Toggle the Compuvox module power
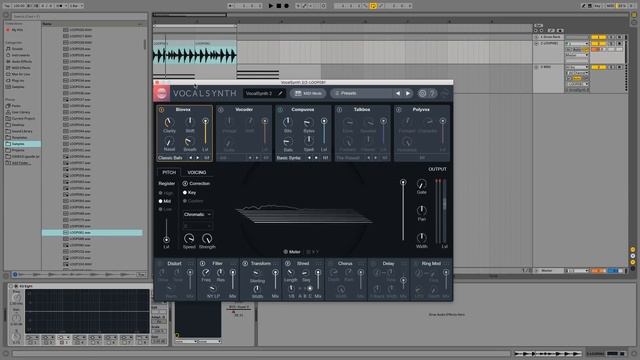Image resolution: width=640 pixels, height=360 pixels. [x=280, y=110]
